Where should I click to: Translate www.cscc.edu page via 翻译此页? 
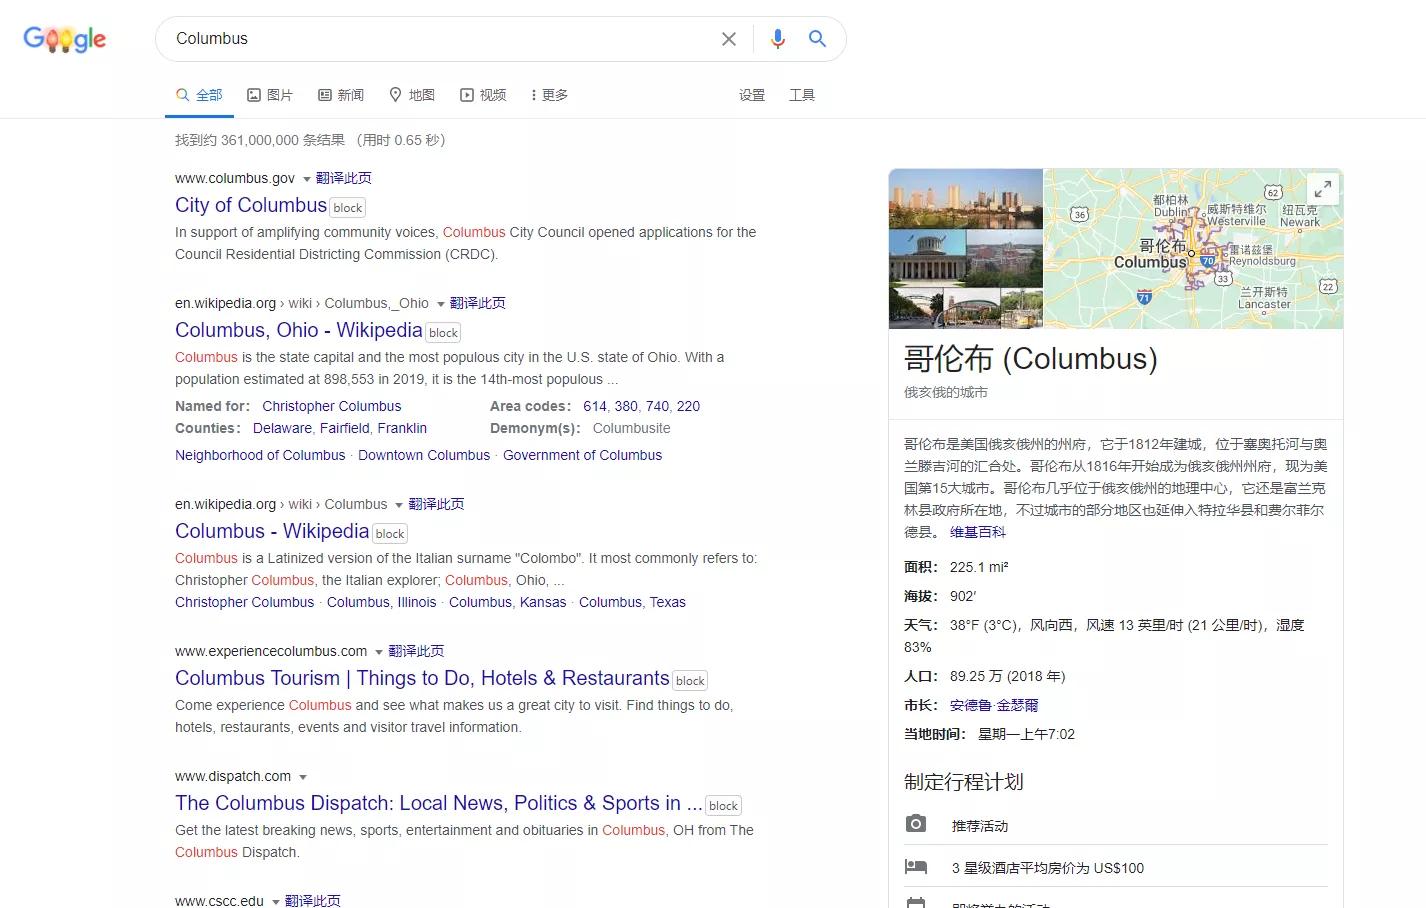313,901
